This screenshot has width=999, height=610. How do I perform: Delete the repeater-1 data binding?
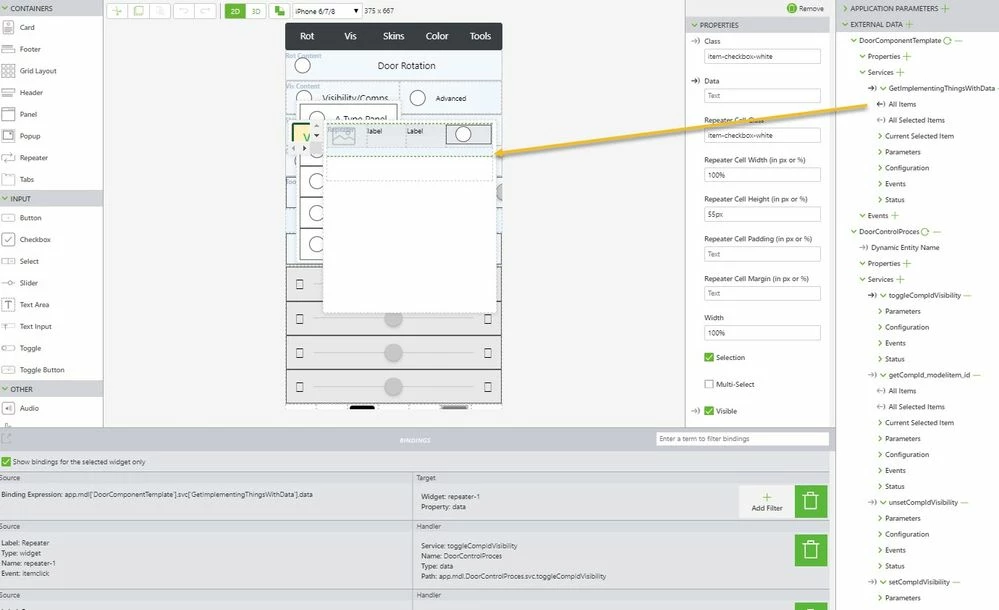coord(810,501)
